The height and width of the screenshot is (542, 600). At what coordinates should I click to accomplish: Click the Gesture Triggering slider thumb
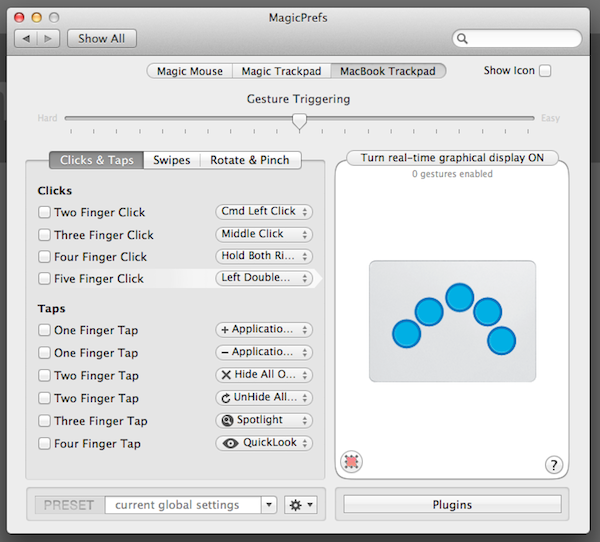point(299,121)
